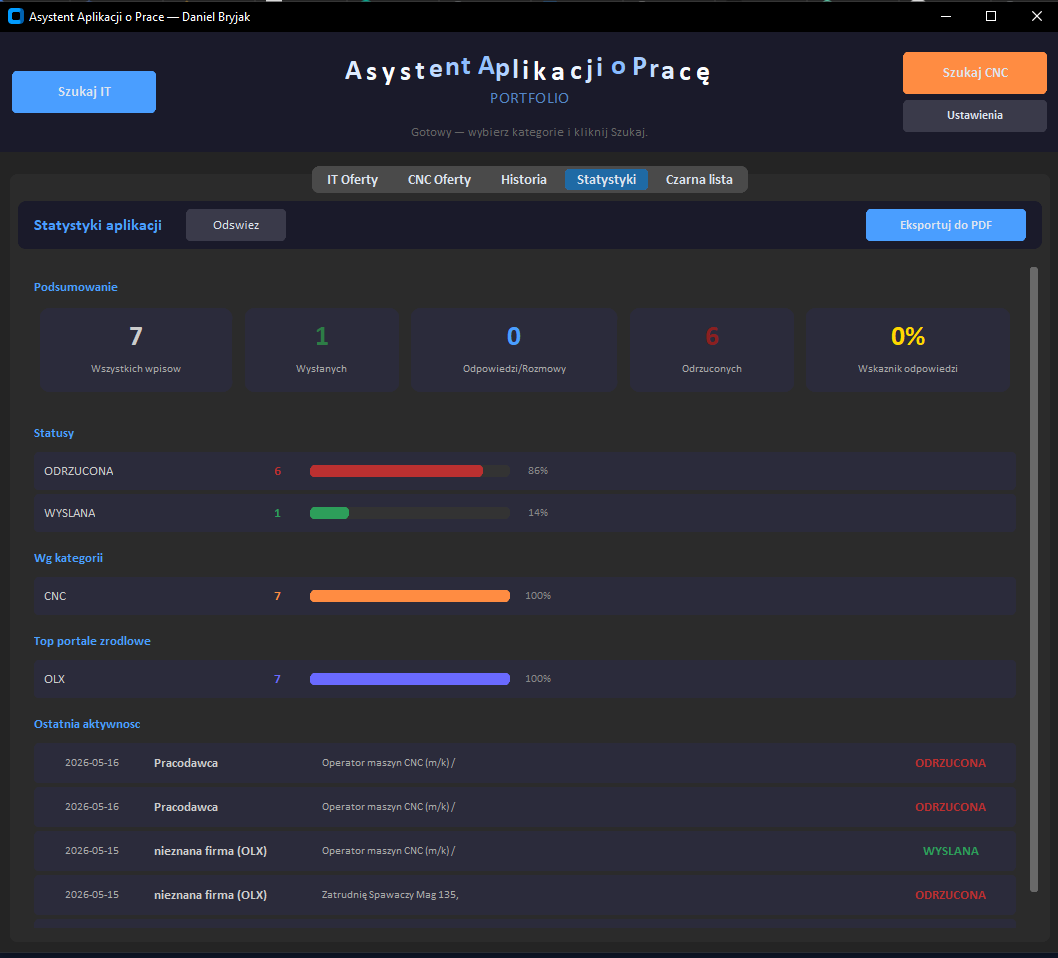Click the first 2026-05-16 Pracodawca activity row

(525, 763)
